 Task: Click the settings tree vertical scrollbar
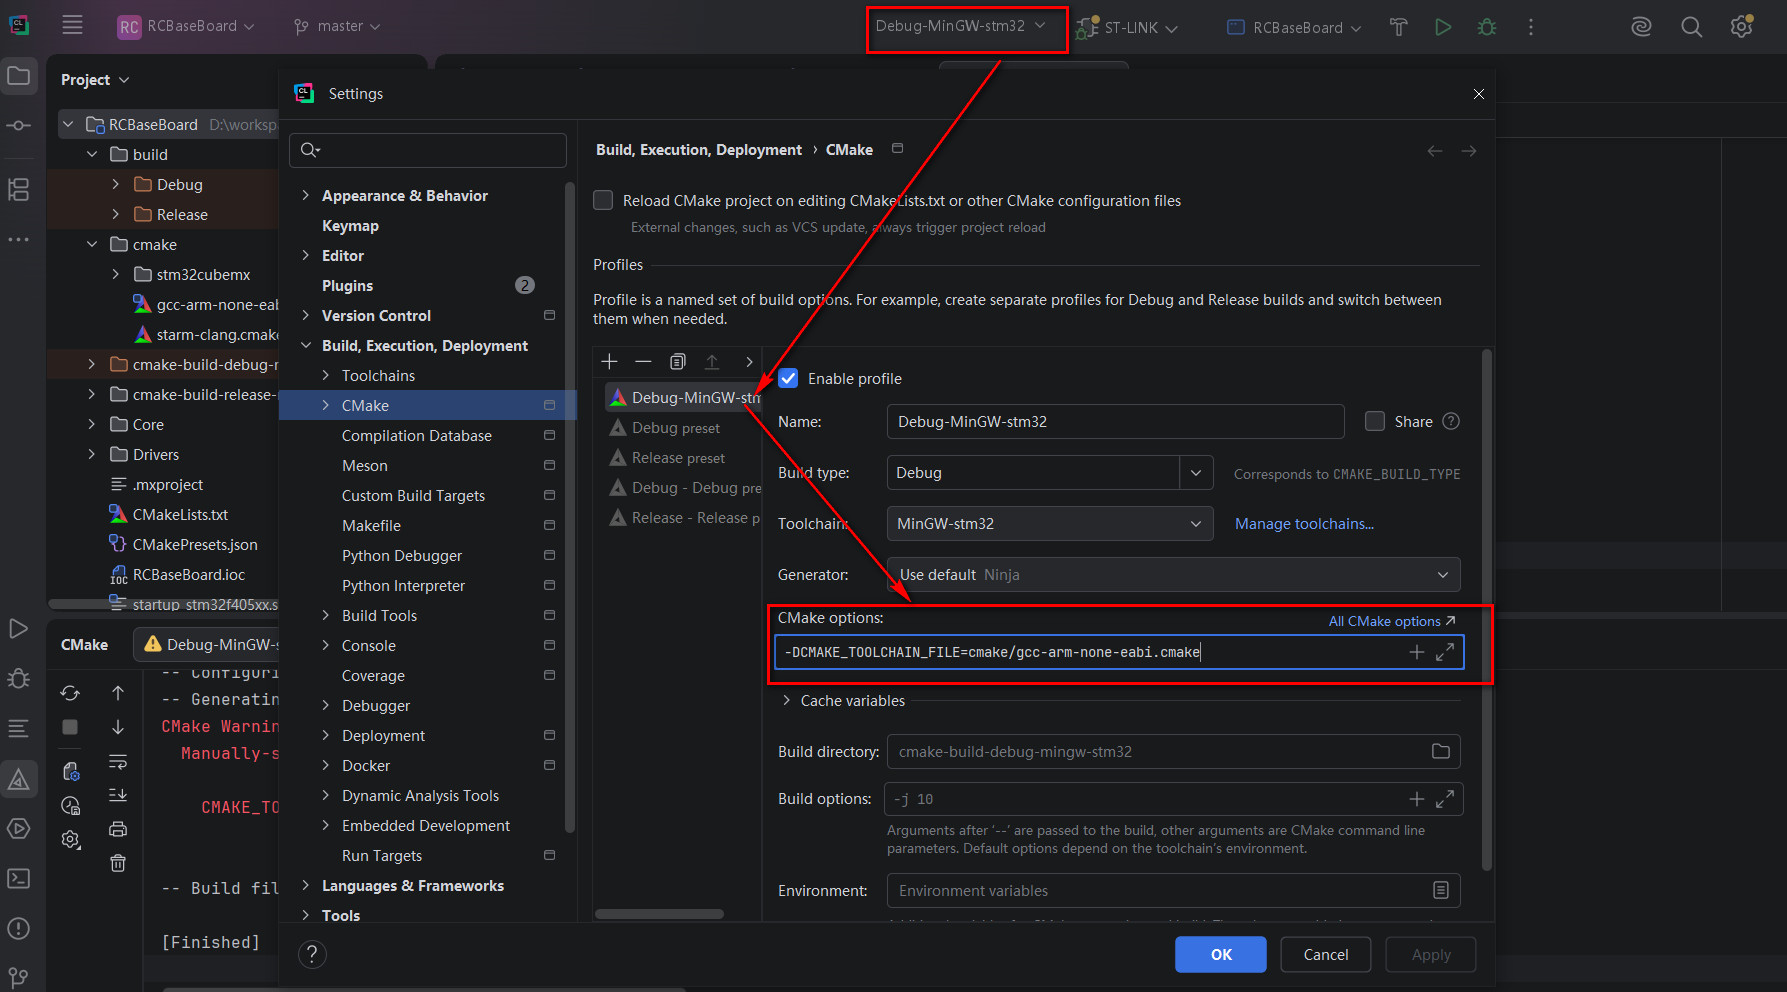pos(570,507)
